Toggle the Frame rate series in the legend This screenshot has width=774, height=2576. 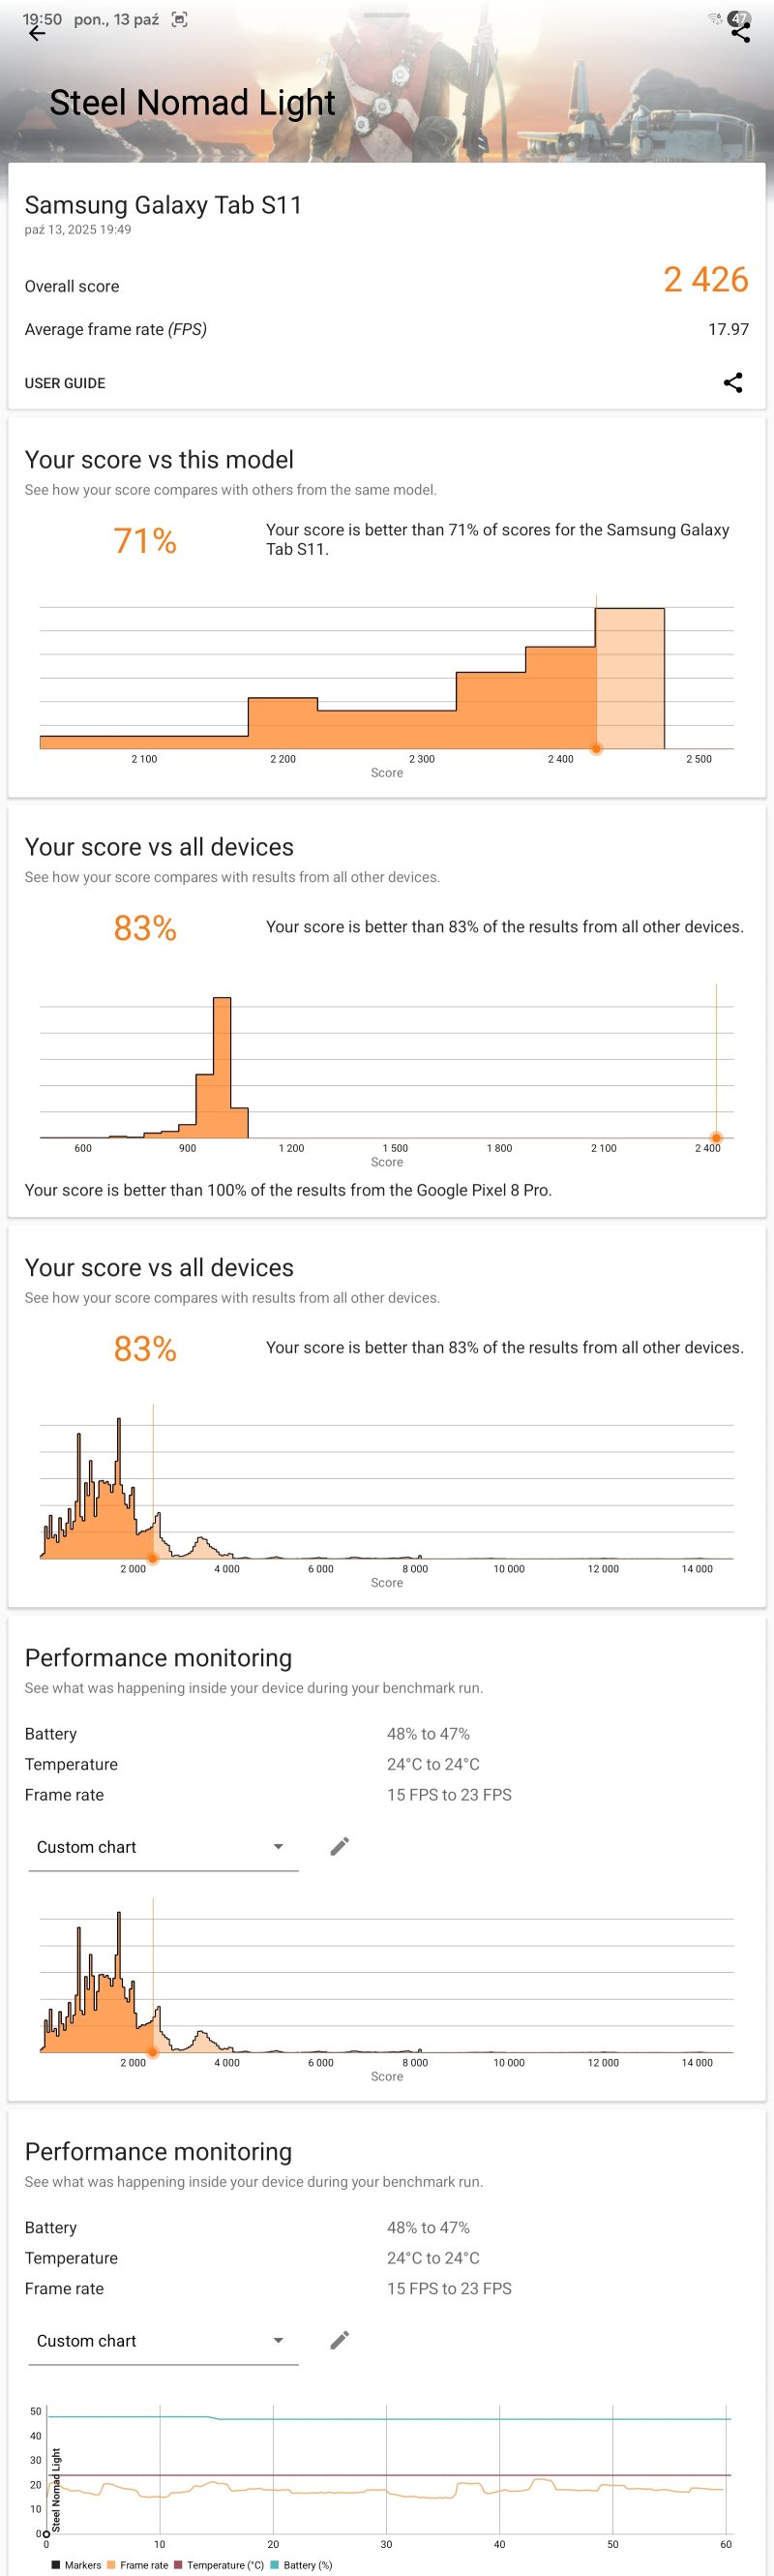tap(137, 2565)
